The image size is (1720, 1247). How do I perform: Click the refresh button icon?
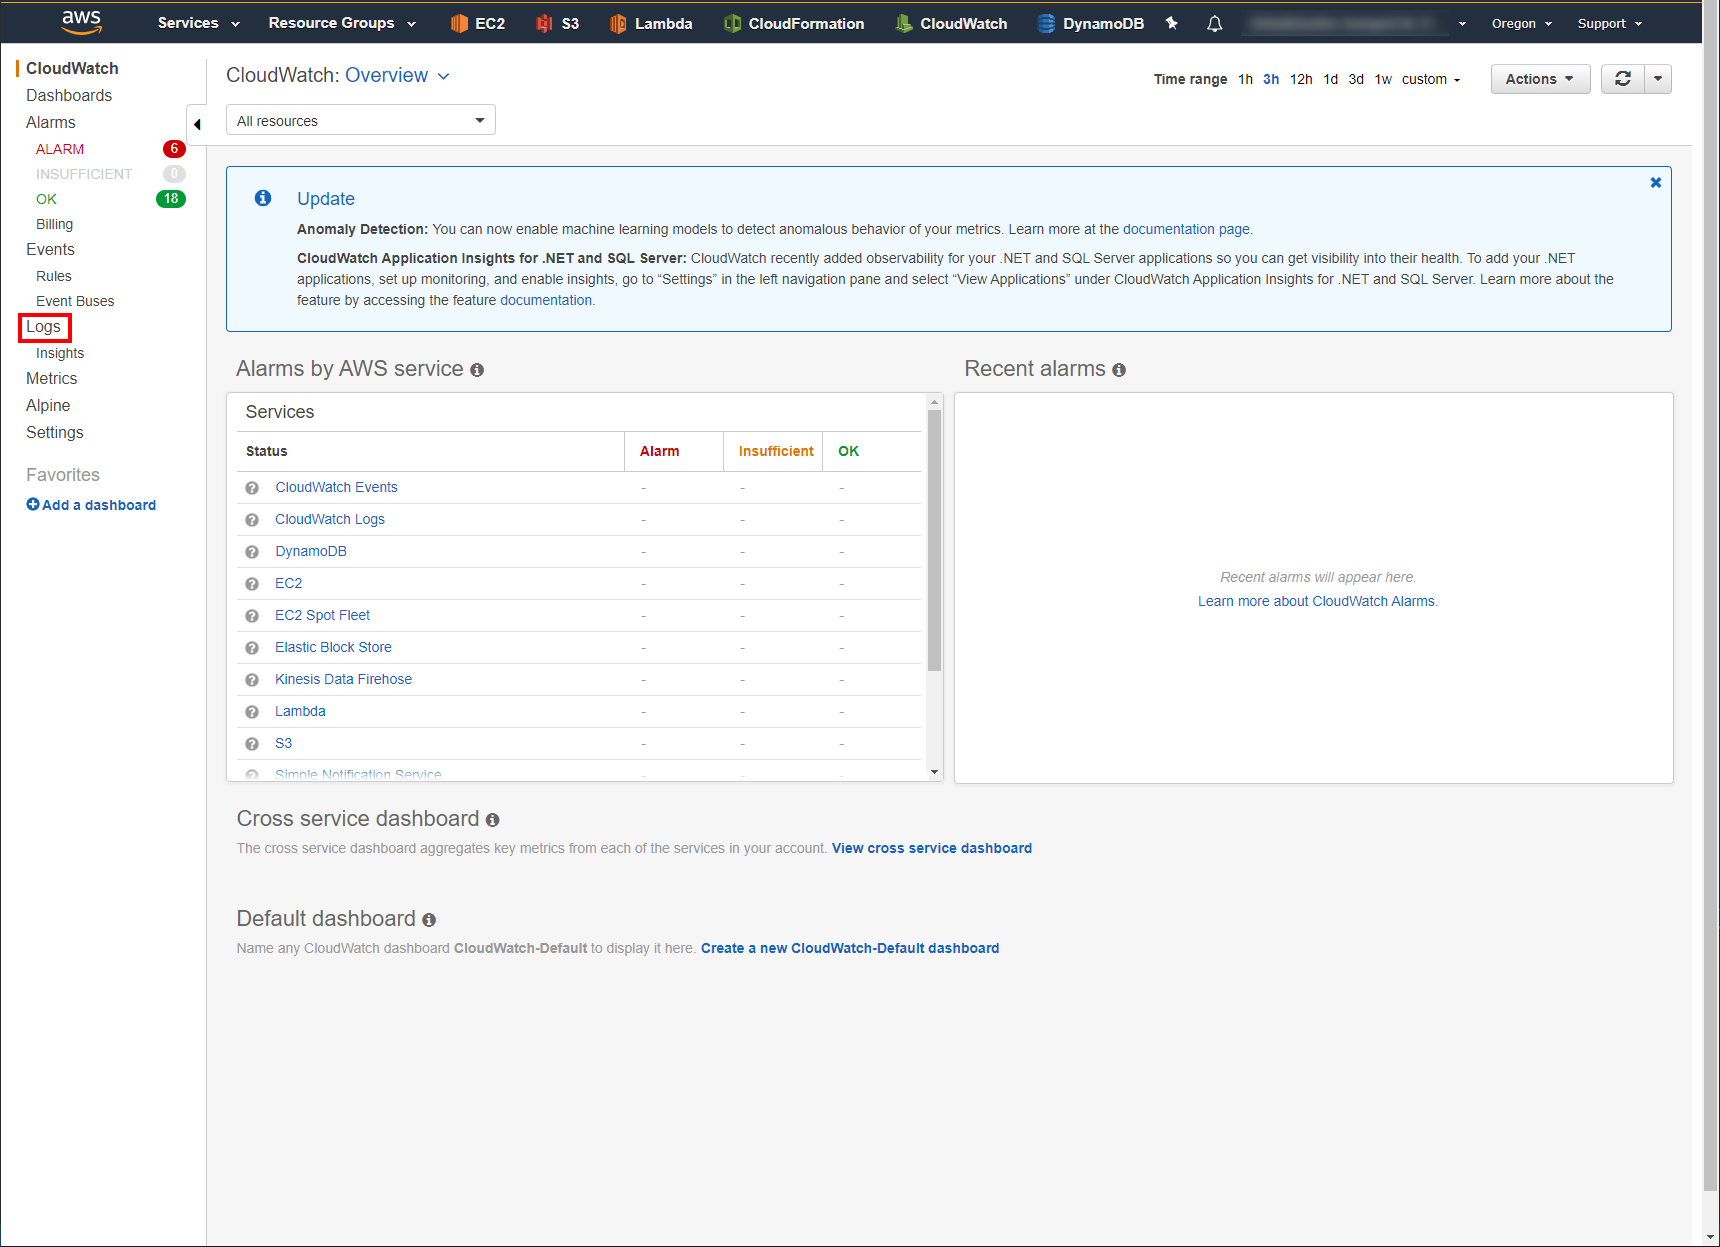tap(1622, 79)
